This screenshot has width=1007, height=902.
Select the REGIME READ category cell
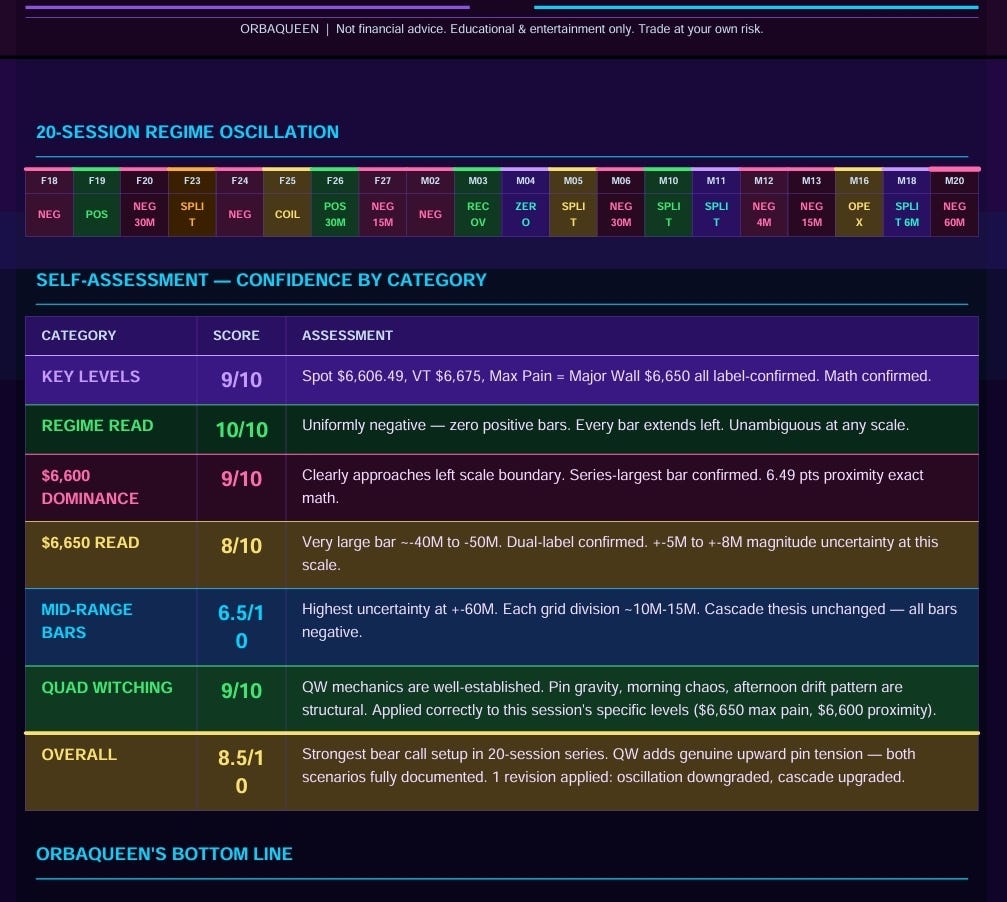click(x=111, y=429)
